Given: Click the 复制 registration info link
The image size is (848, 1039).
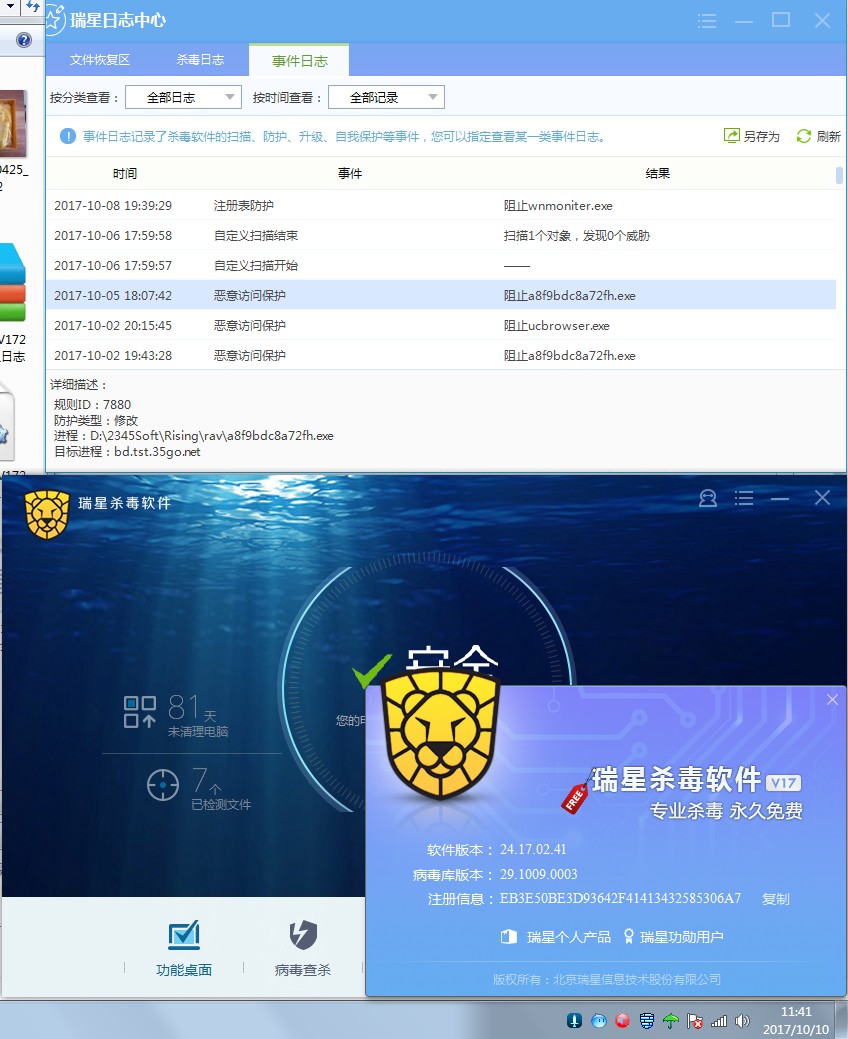Looking at the screenshot, I should tap(776, 899).
